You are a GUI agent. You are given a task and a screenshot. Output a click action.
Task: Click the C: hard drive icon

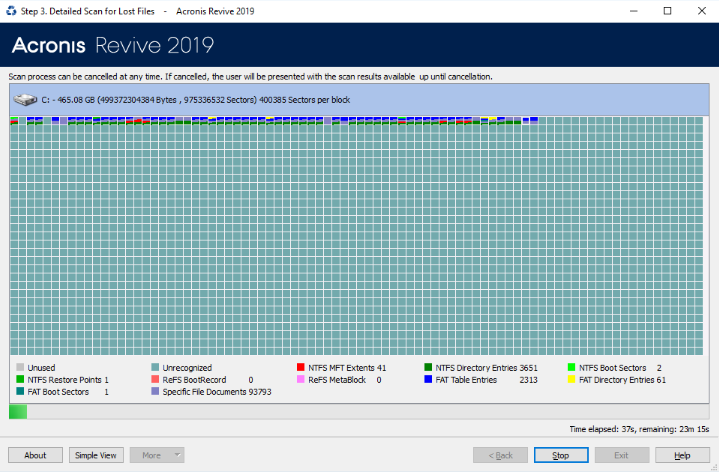pos(25,100)
